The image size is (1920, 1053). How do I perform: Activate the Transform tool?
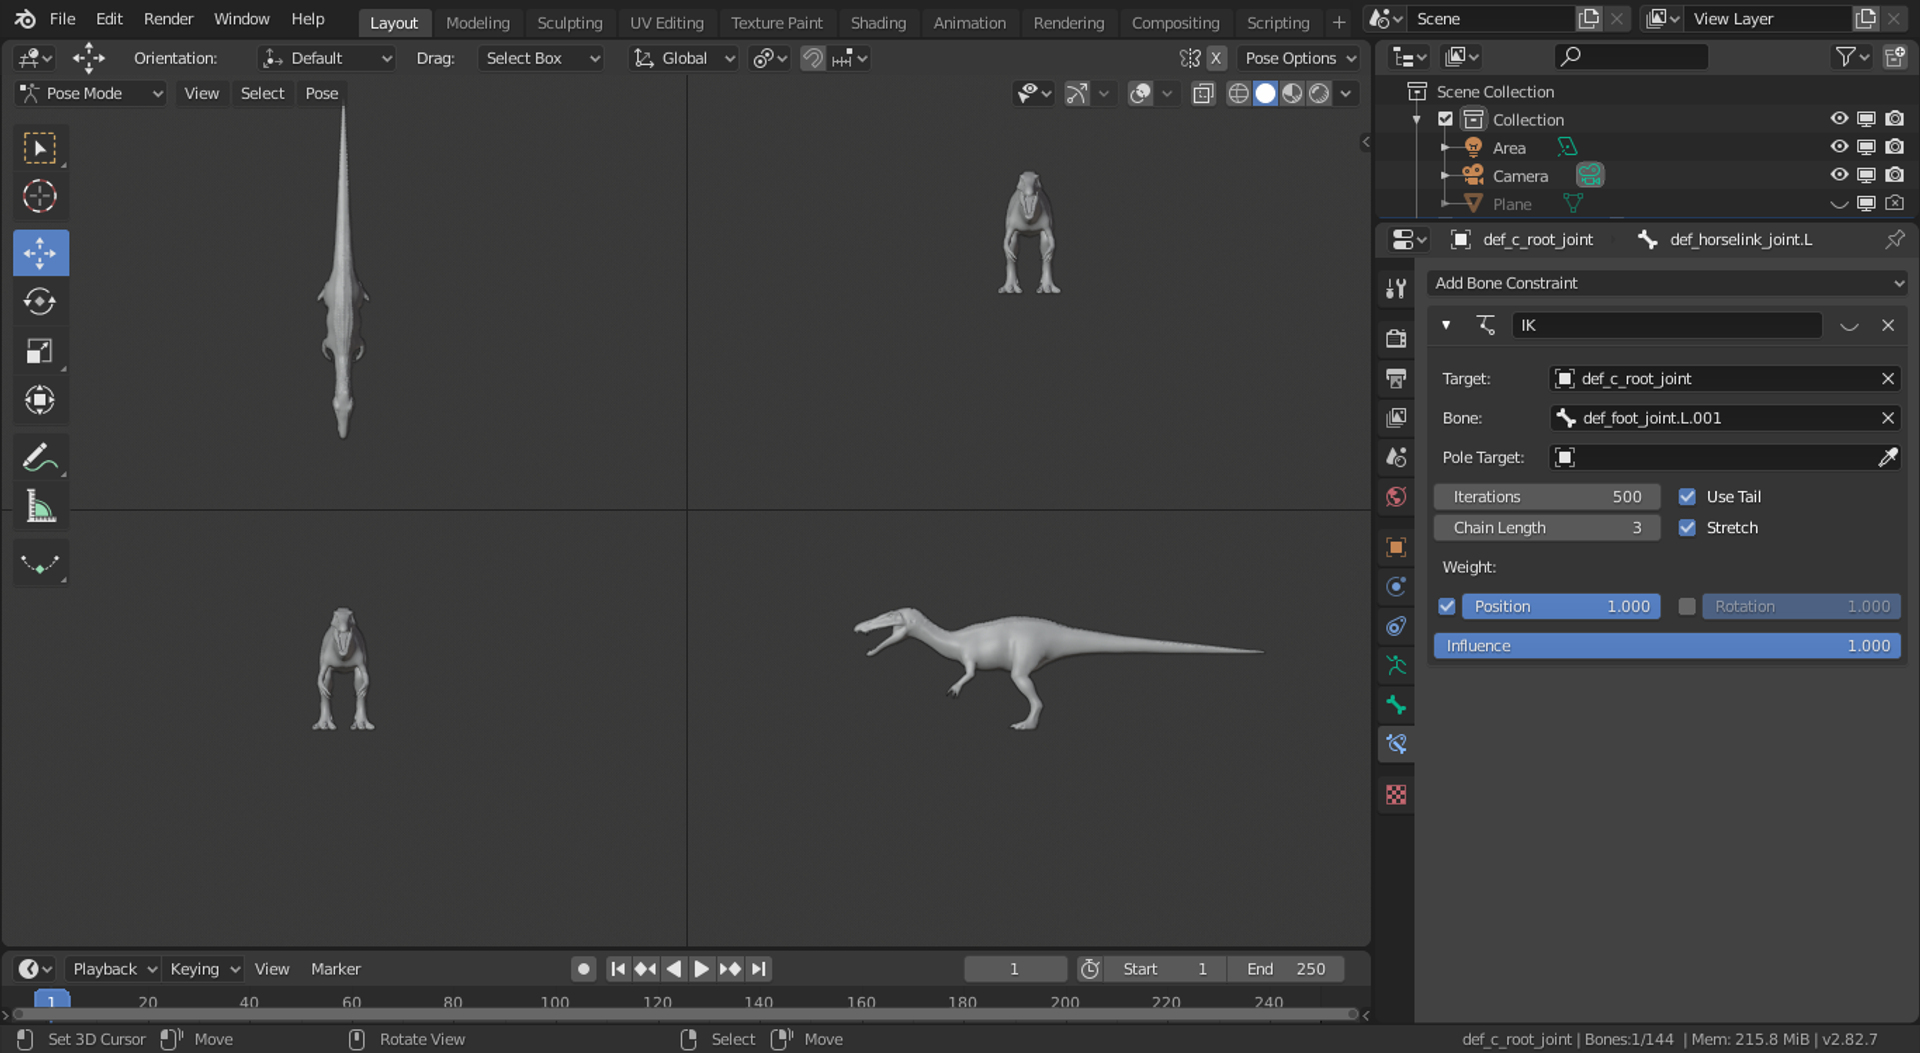point(40,400)
